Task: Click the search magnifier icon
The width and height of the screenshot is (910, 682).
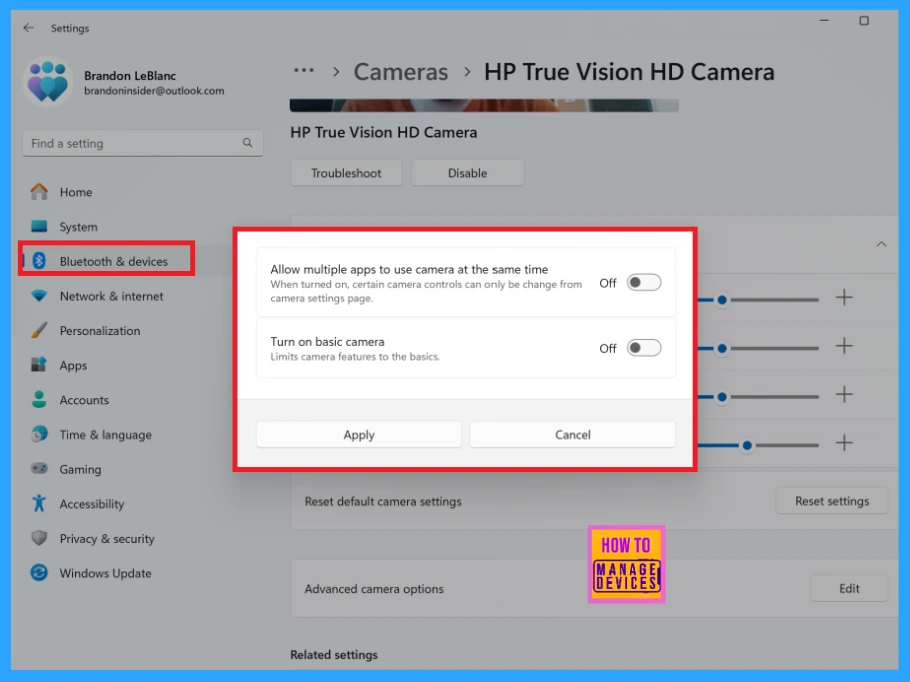Action: 248,143
